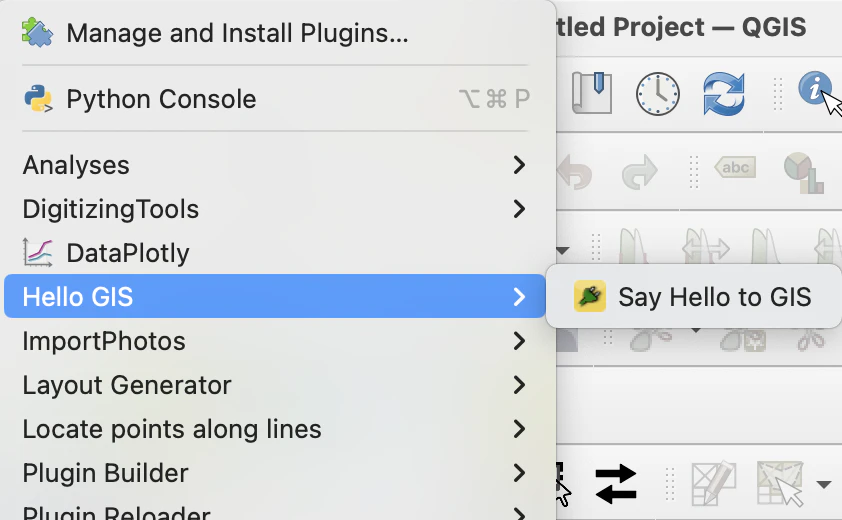Click the Hello GIS menu entry
This screenshot has width=842, height=520.
(x=275, y=297)
